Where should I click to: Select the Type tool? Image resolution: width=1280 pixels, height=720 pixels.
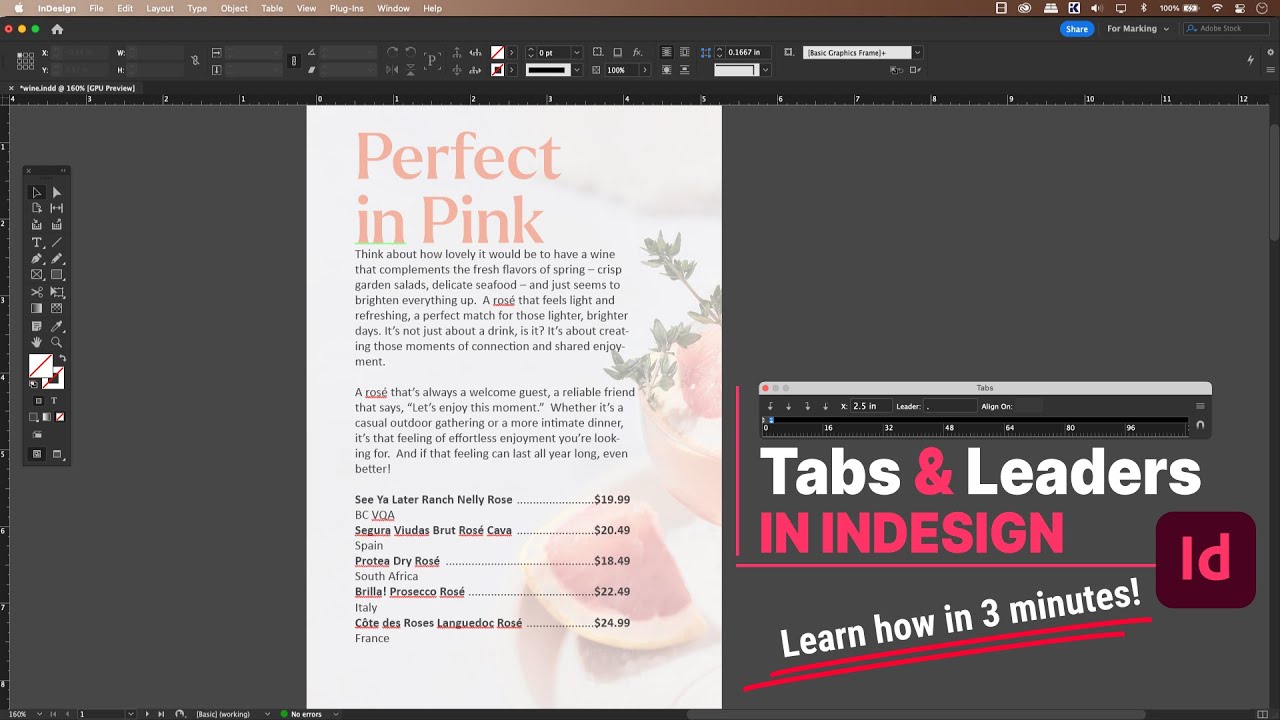(37, 242)
